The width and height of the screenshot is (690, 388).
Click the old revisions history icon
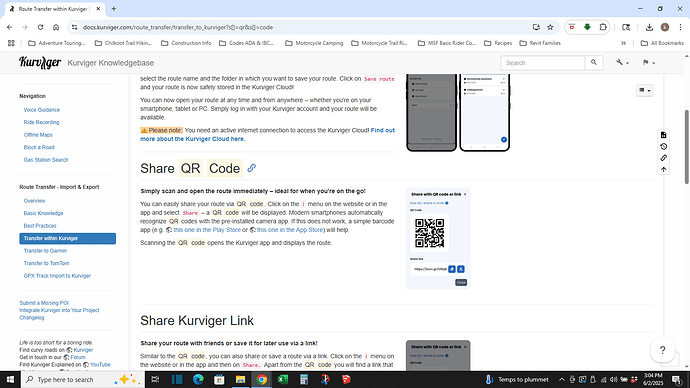click(664, 146)
